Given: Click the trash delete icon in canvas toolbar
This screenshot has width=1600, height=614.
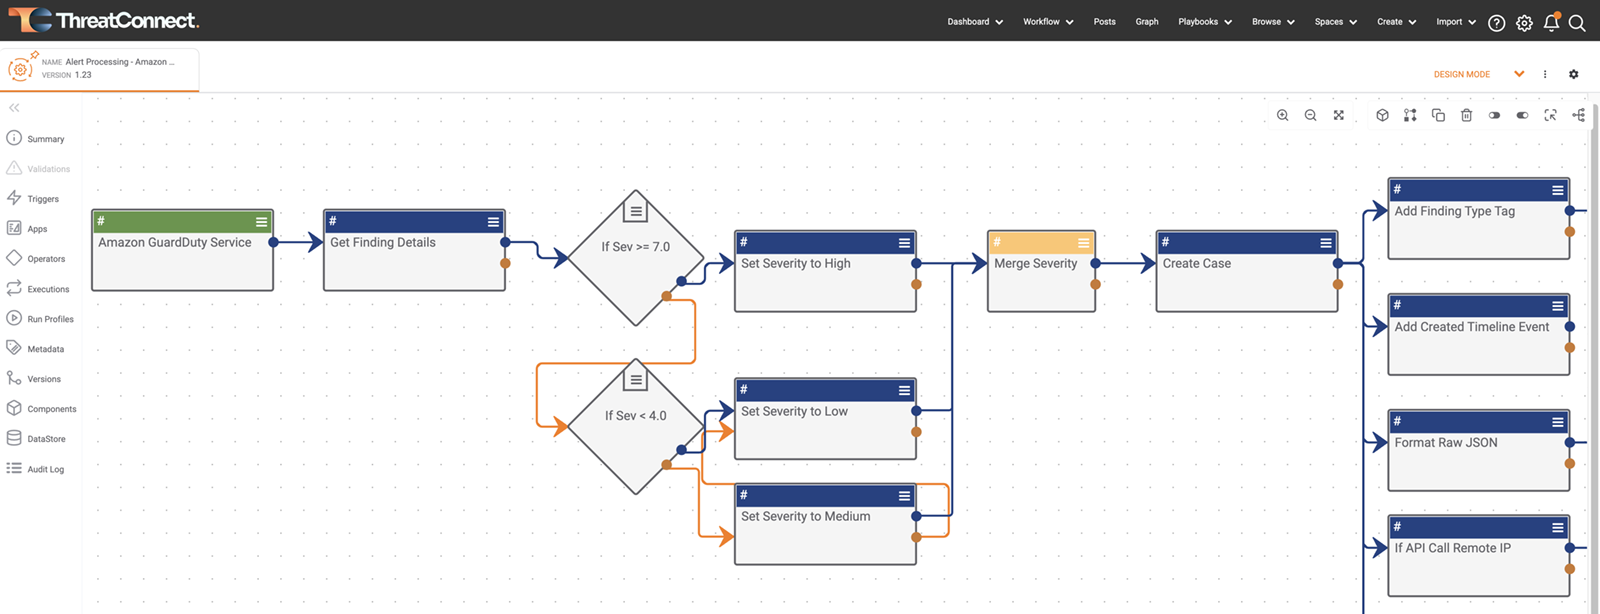Looking at the screenshot, I should (1466, 116).
